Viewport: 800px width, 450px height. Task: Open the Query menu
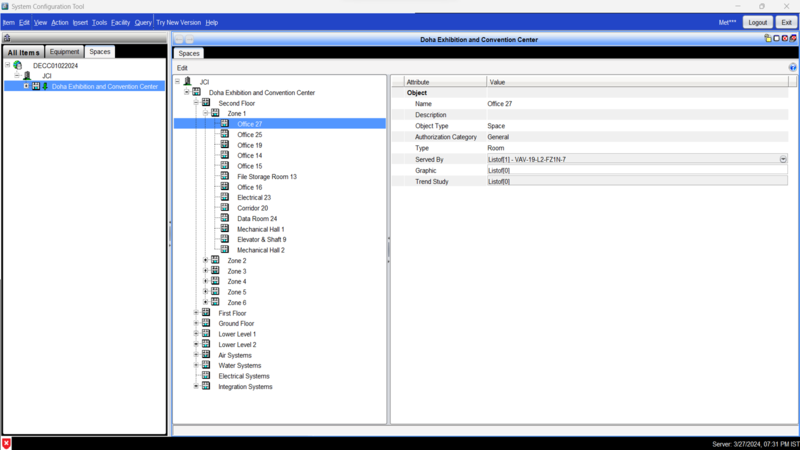coord(143,22)
